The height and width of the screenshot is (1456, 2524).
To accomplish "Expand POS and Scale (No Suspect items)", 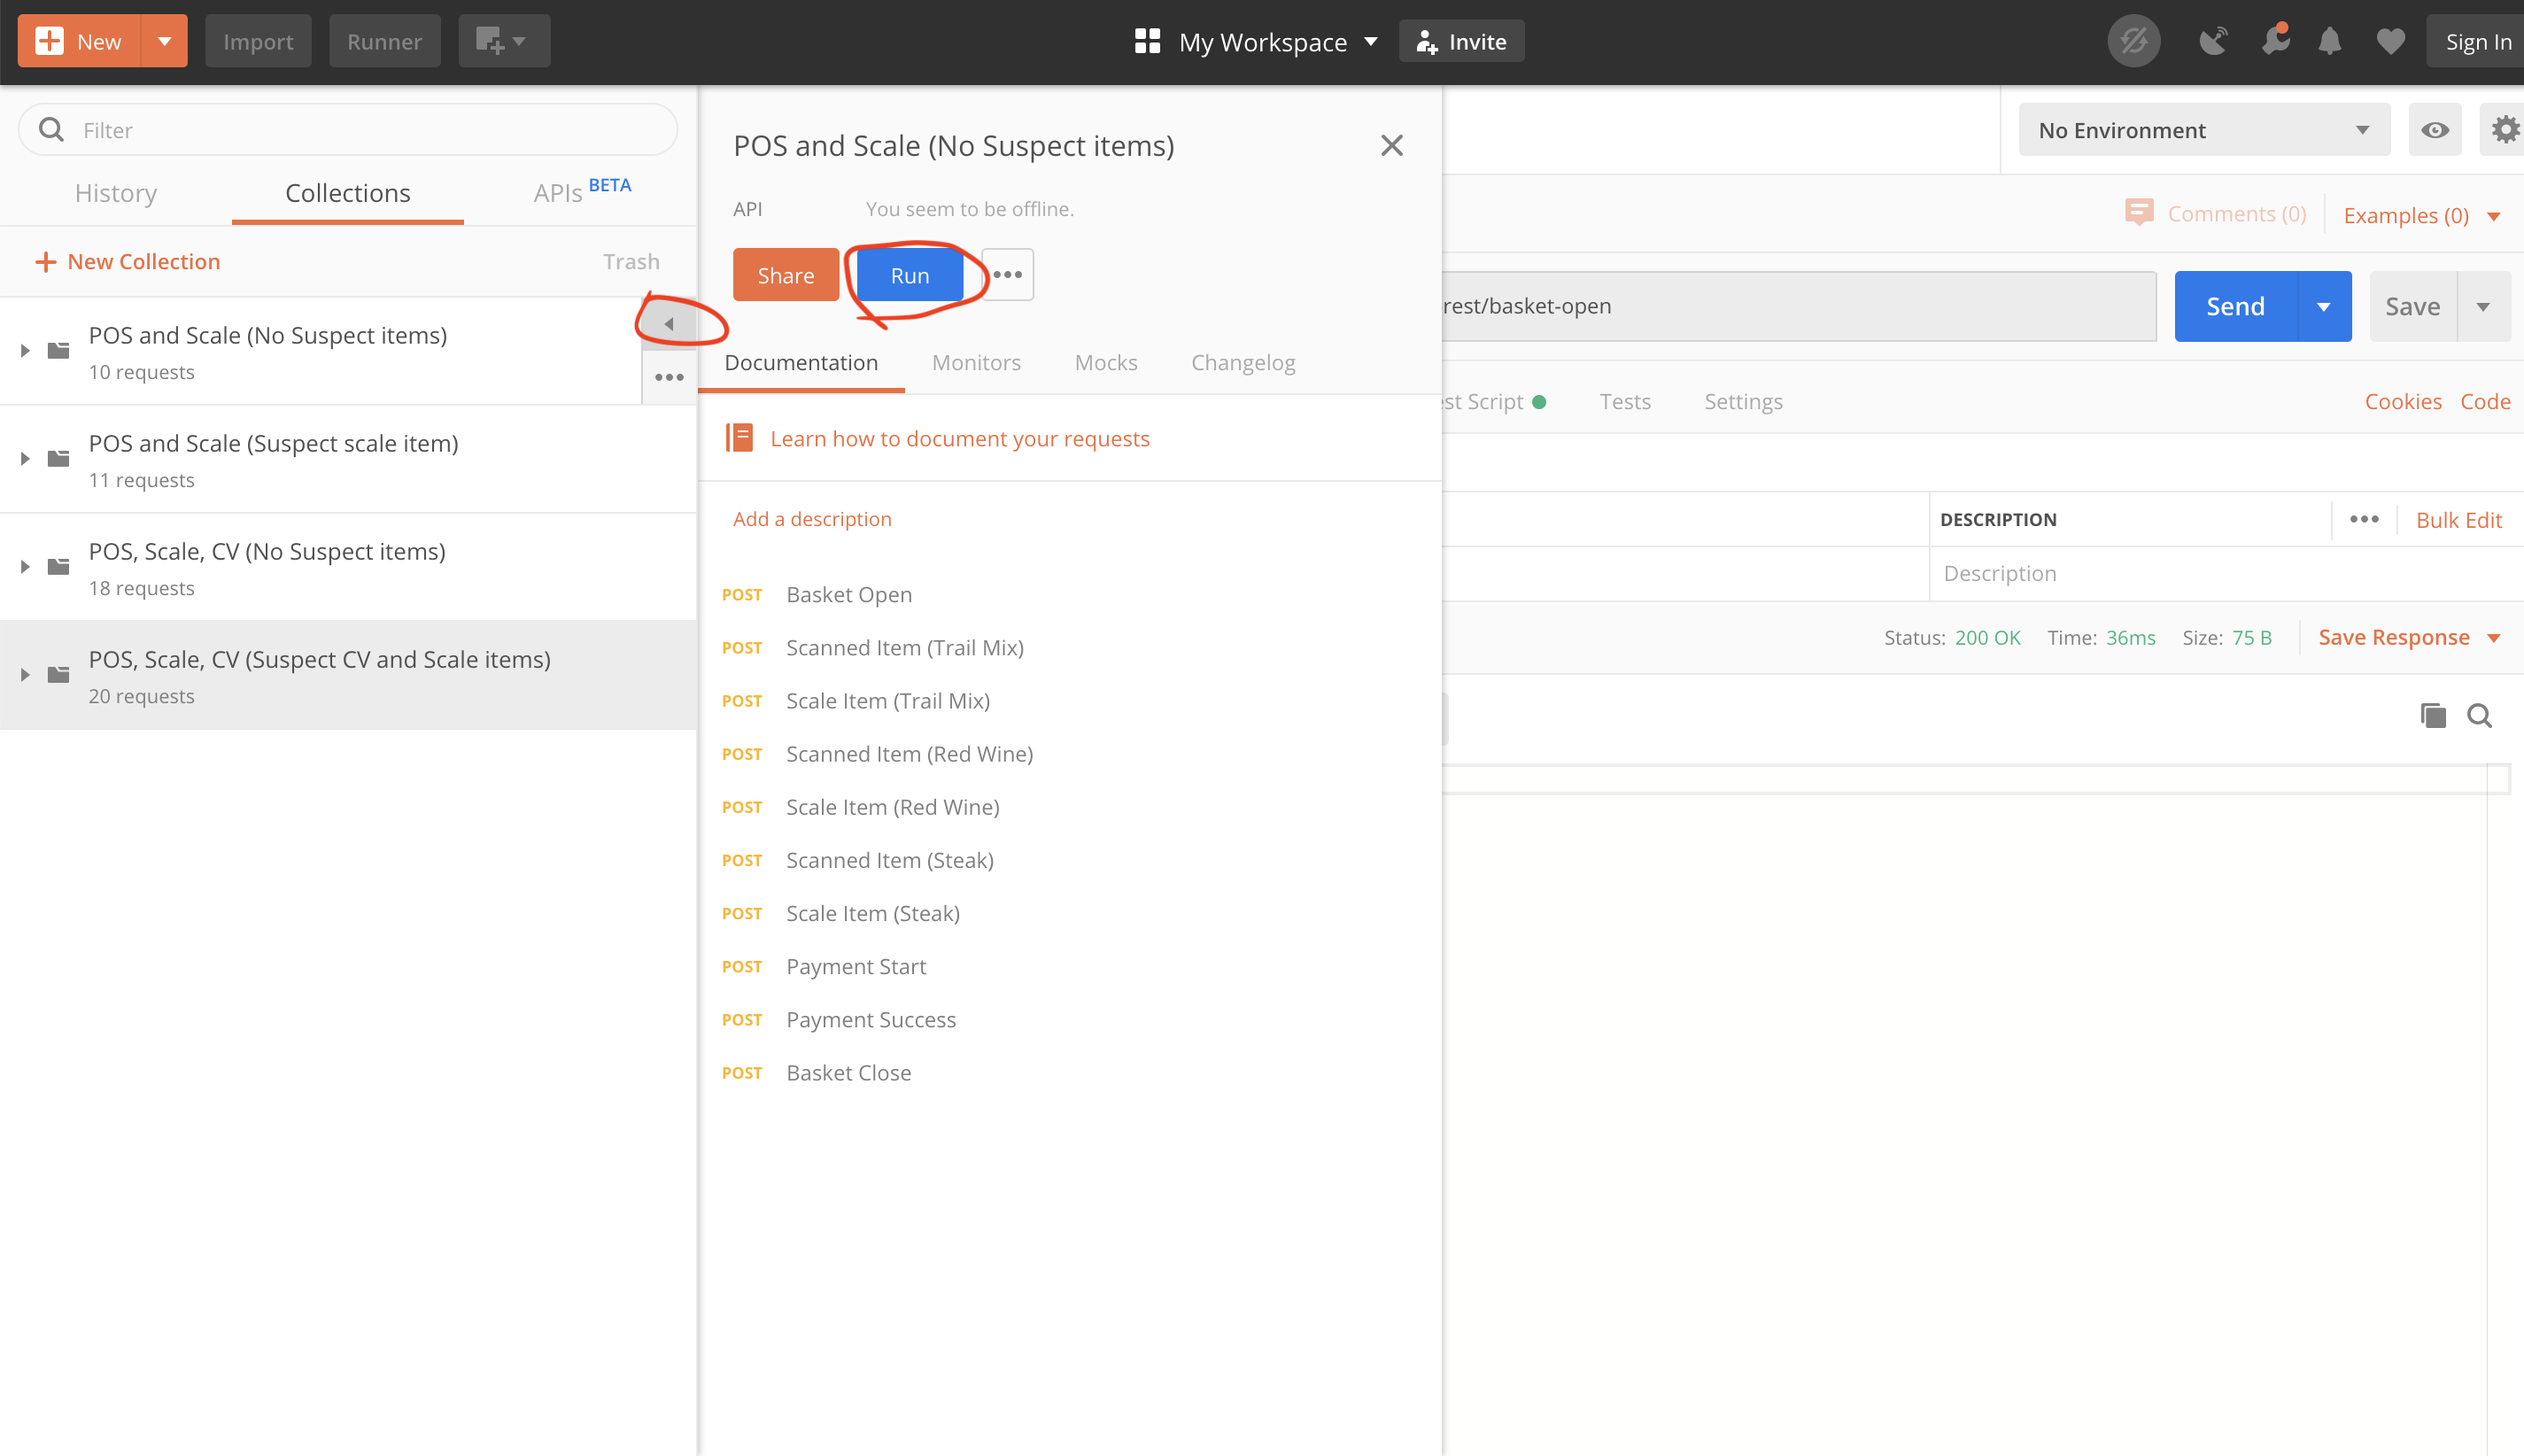I will tap(25, 350).
